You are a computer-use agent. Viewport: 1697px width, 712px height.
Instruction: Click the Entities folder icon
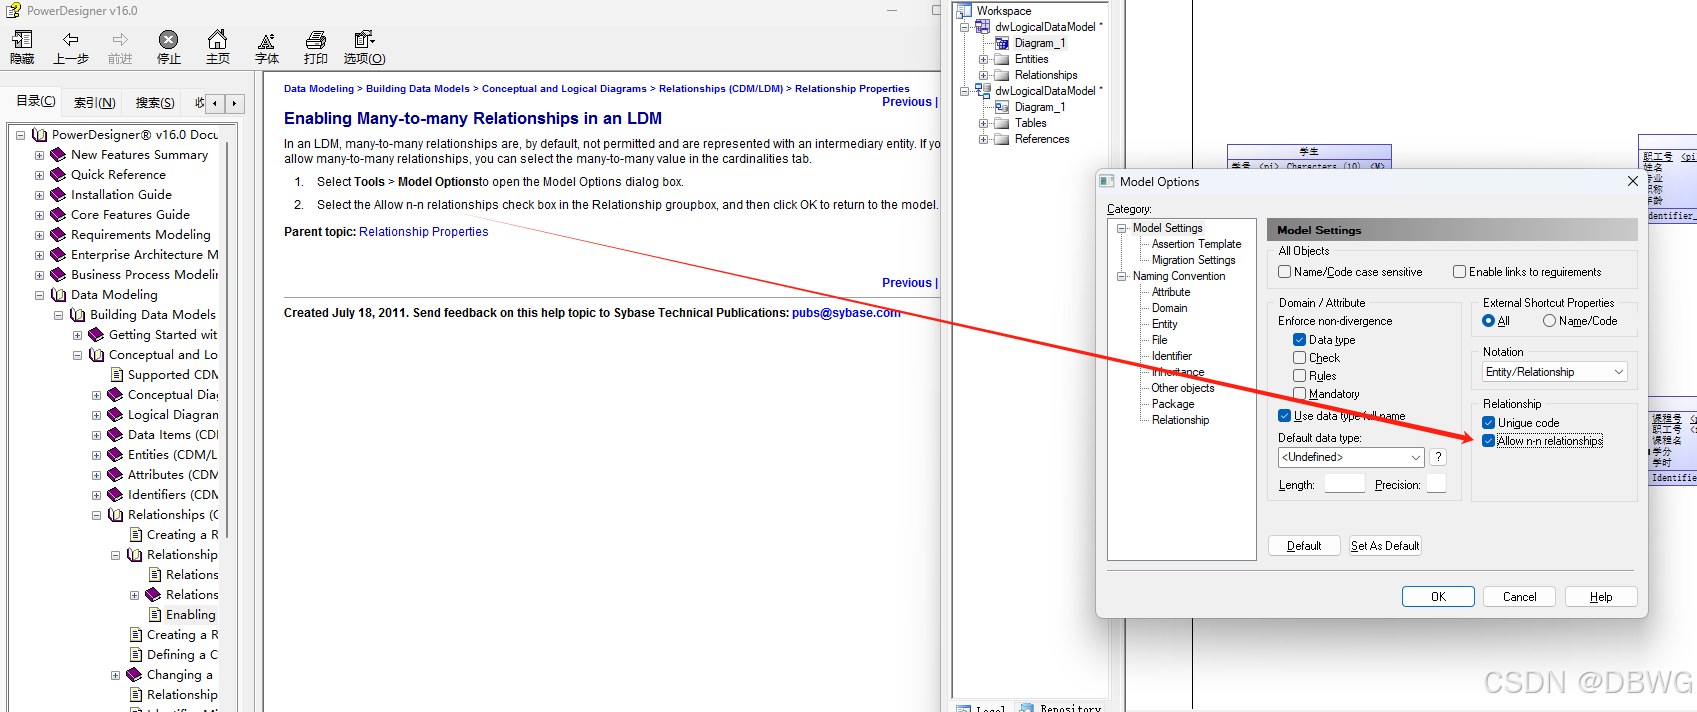[x=1001, y=59]
